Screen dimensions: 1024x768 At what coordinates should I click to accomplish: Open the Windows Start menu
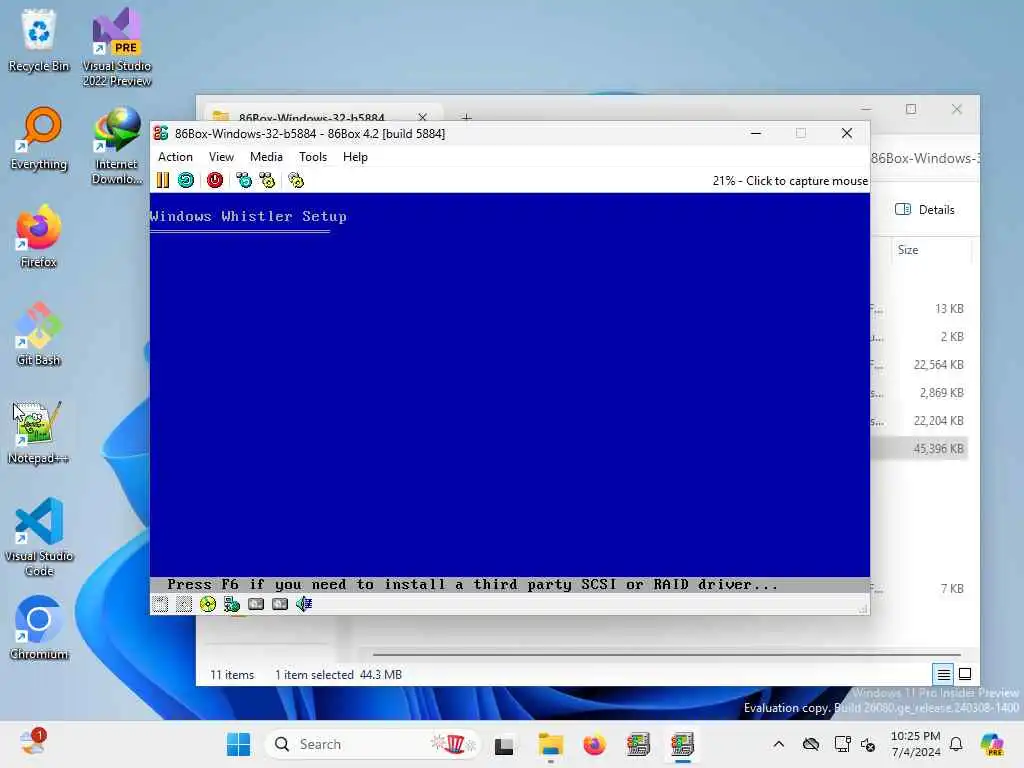coord(238,744)
